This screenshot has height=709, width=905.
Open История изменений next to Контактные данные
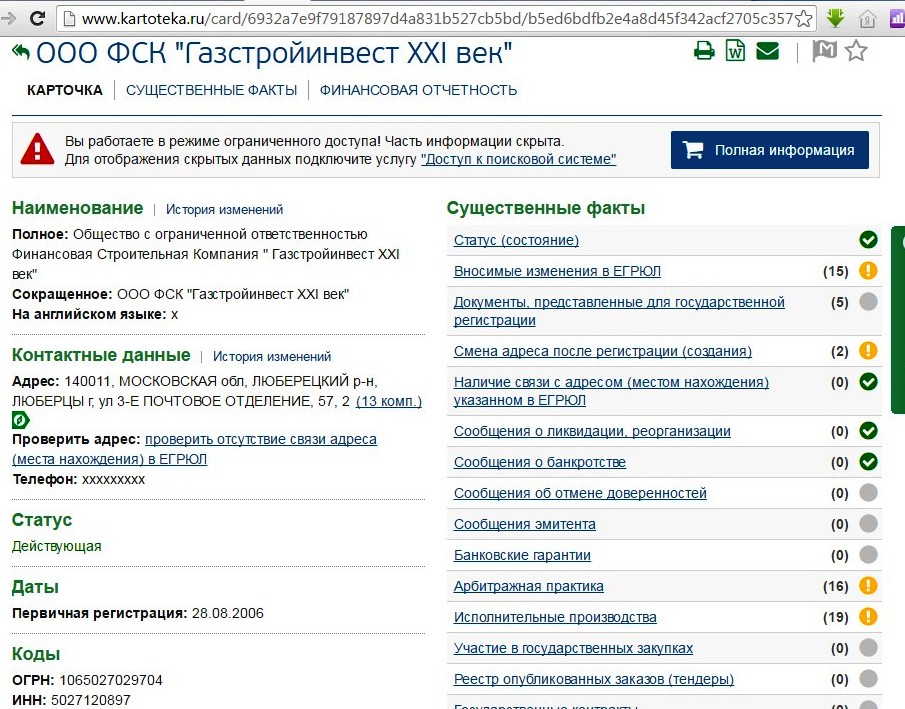pos(272,357)
